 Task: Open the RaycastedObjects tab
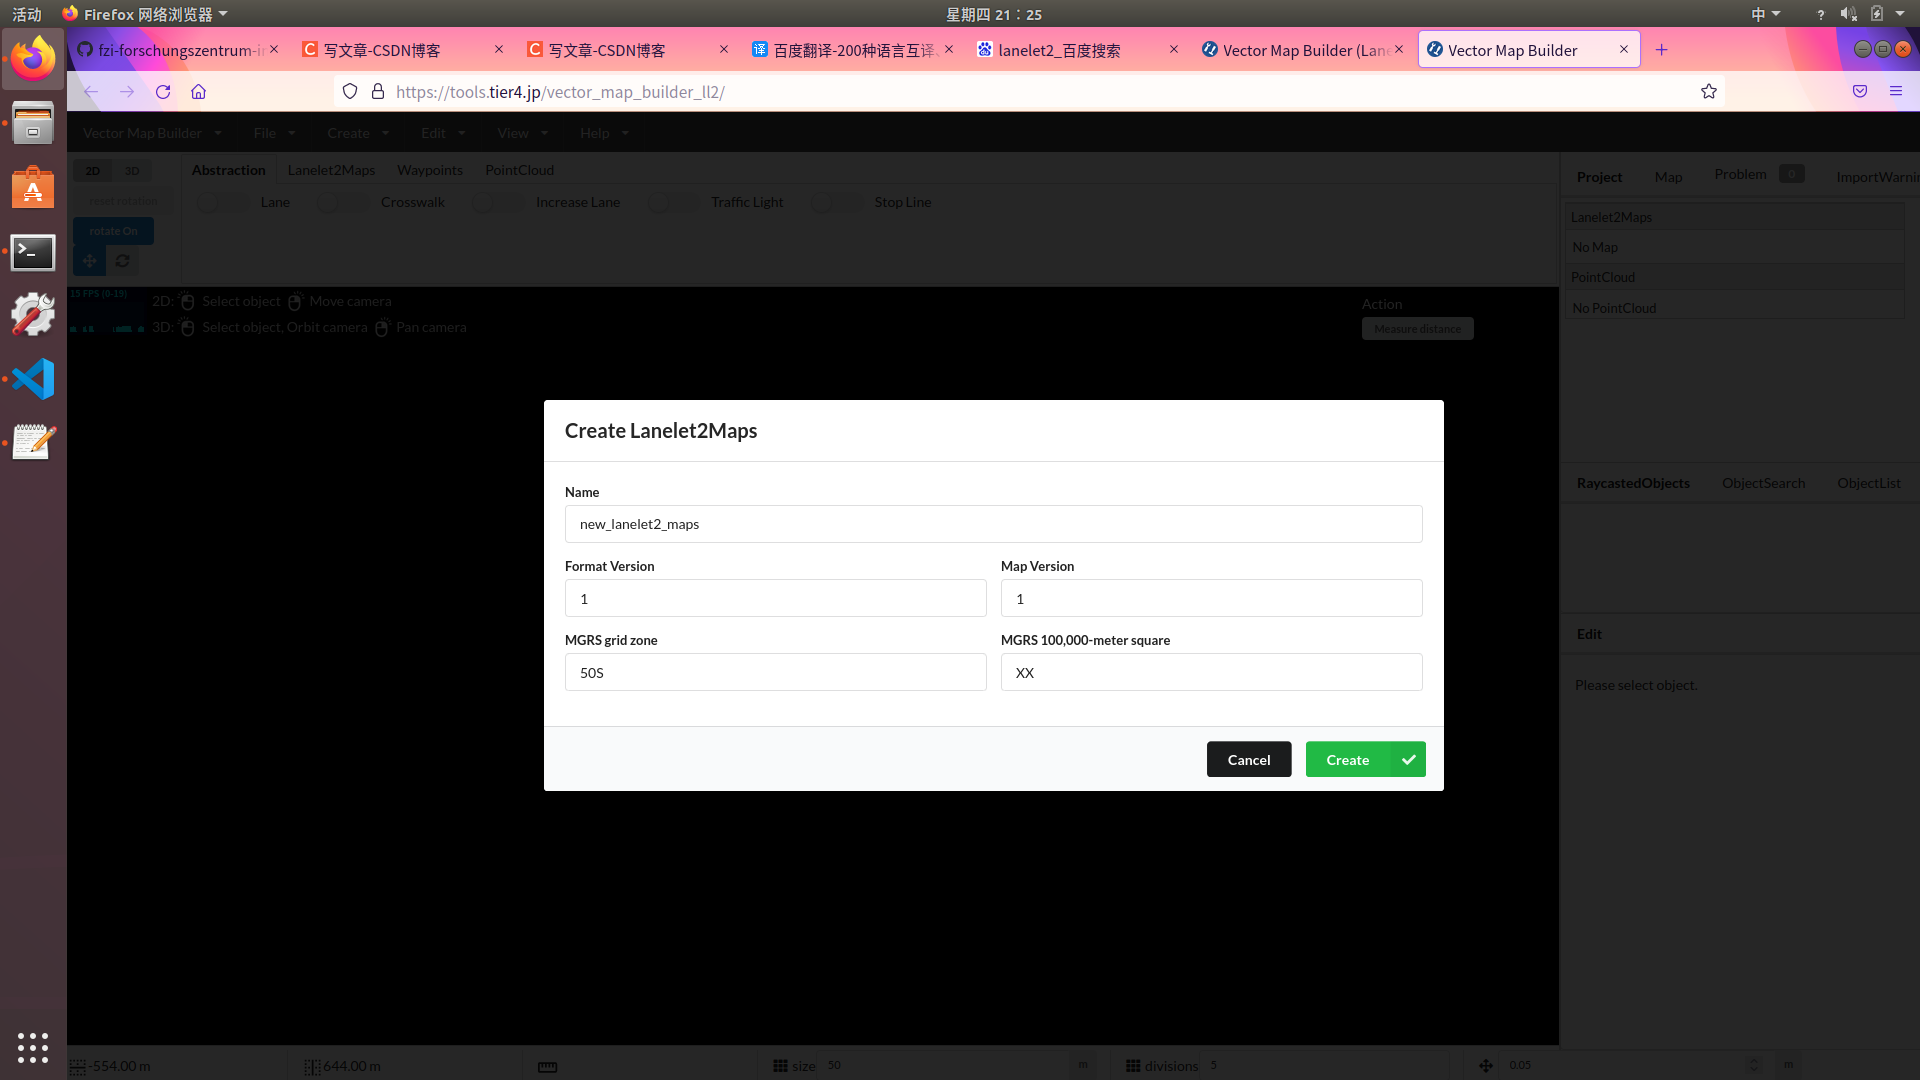(x=1633, y=483)
